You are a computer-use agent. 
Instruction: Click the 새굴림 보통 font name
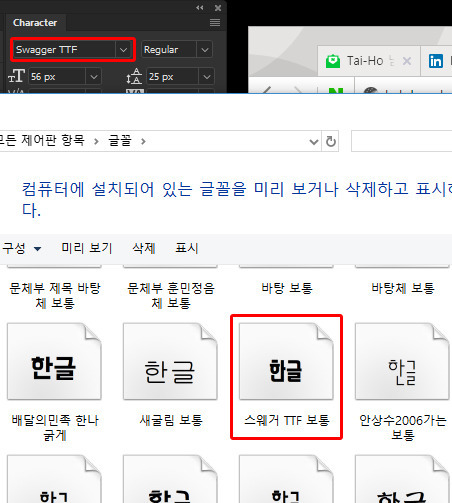coord(171,420)
